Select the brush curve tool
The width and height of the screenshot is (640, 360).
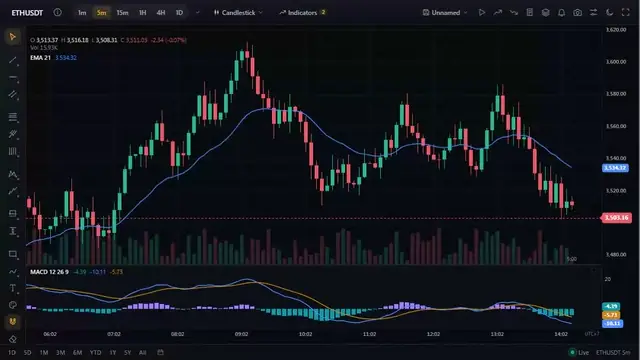coord(13,271)
